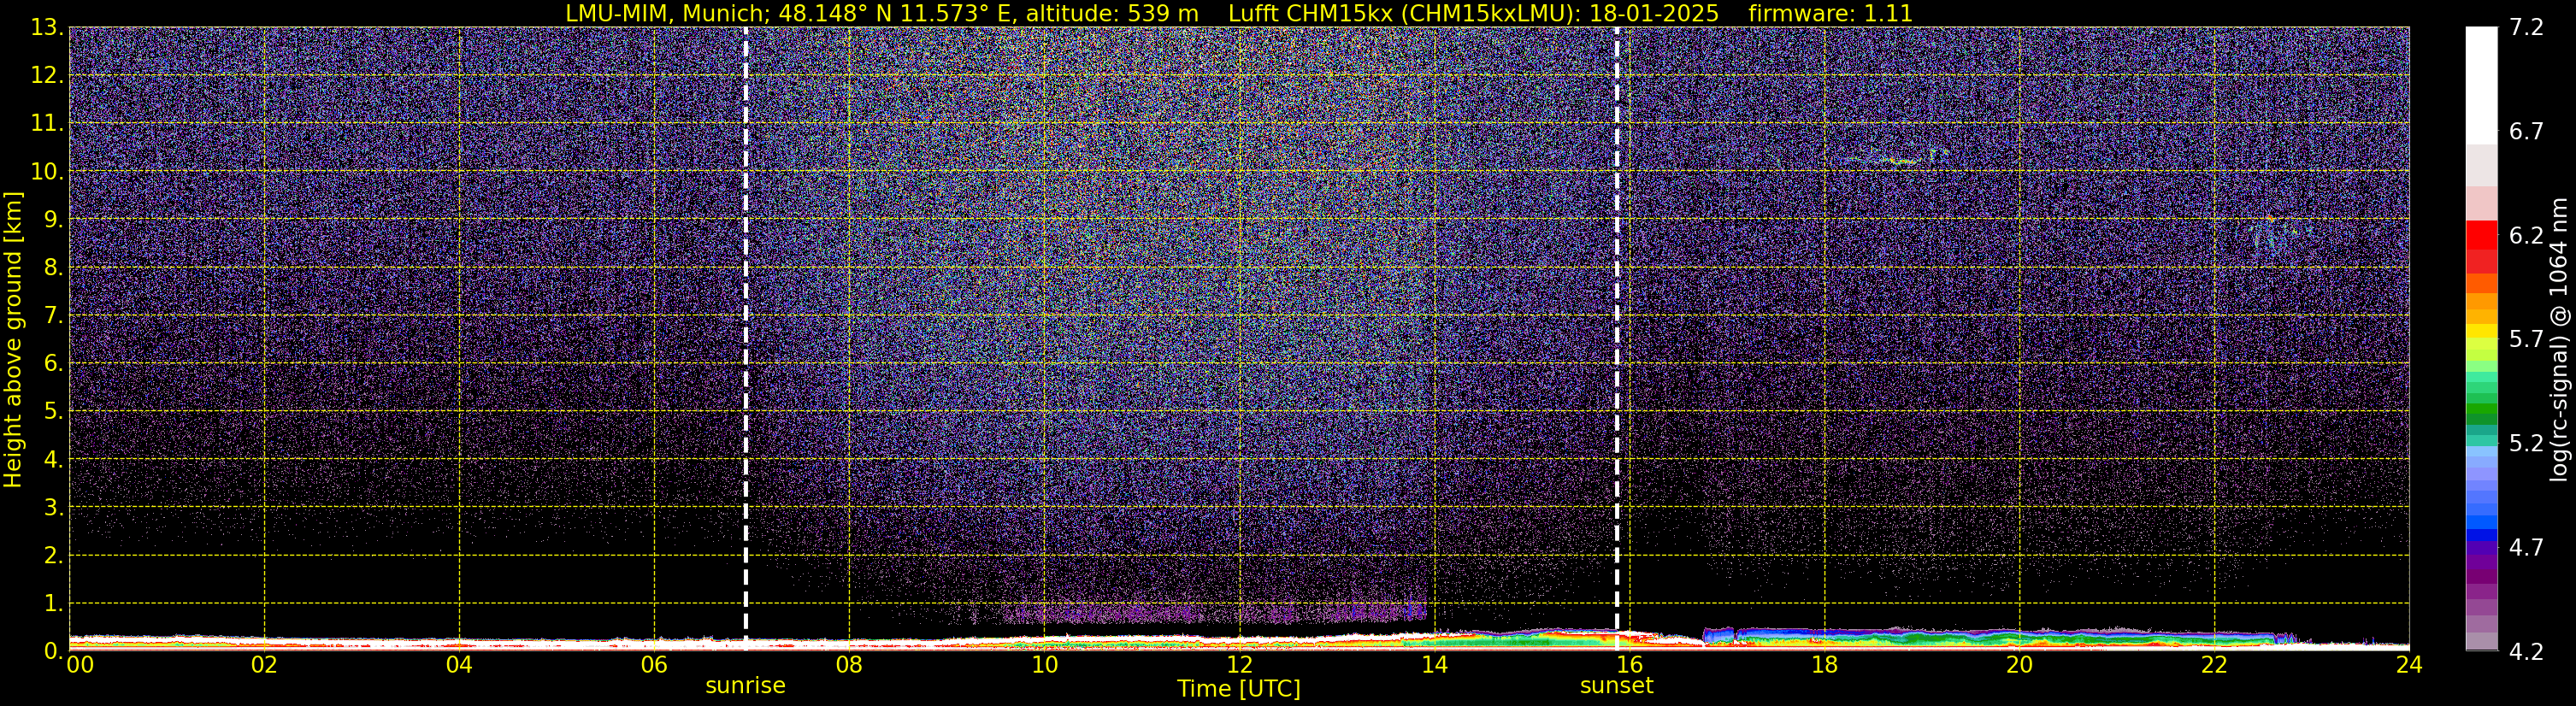Click the '4.2' colorbar value label

coord(2526,652)
